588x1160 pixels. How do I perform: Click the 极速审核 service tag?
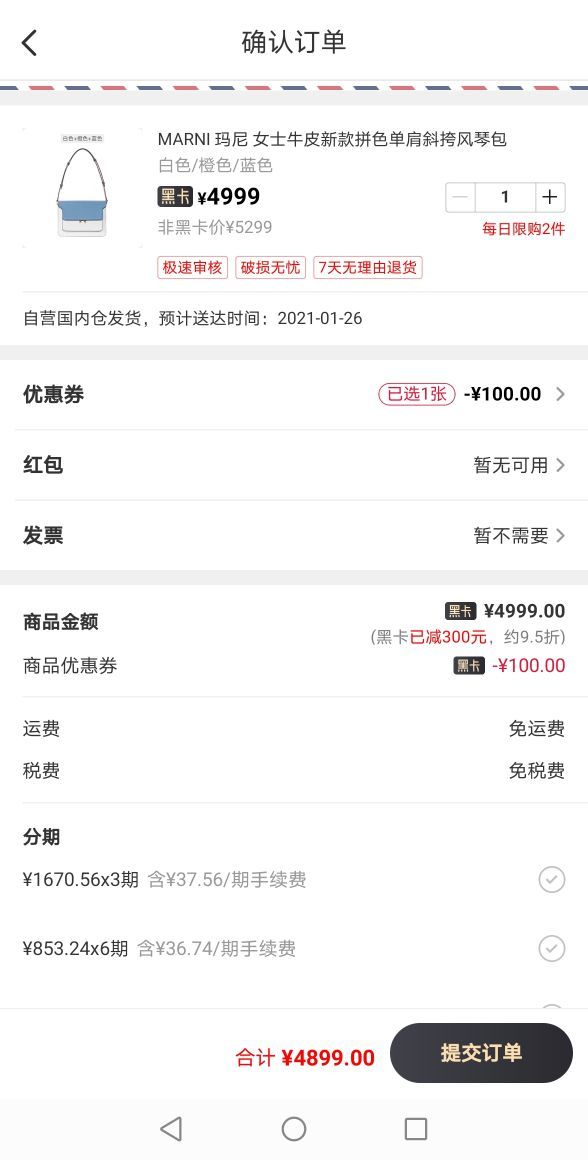(x=192, y=268)
